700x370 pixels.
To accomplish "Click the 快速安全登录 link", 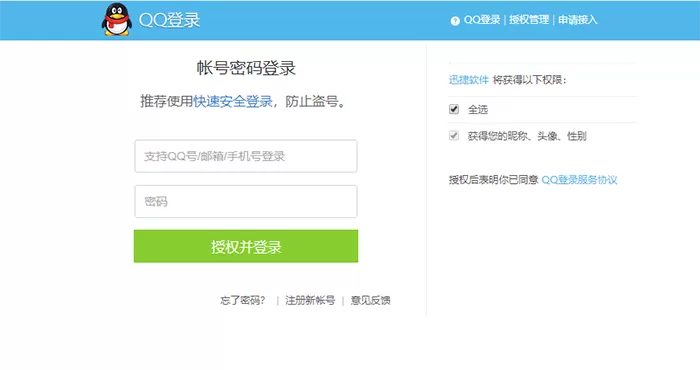I will click(x=233, y=101).
